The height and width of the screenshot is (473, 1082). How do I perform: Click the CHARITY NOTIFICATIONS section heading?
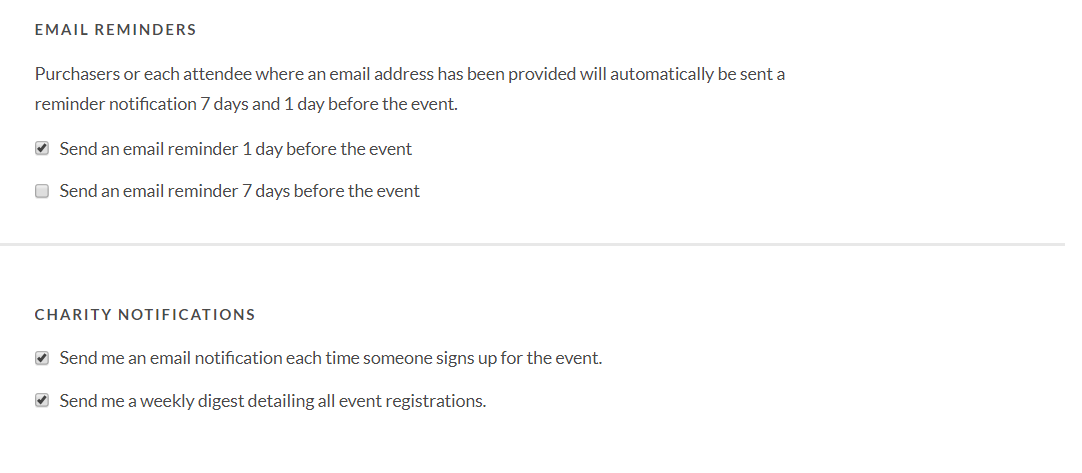145,315
